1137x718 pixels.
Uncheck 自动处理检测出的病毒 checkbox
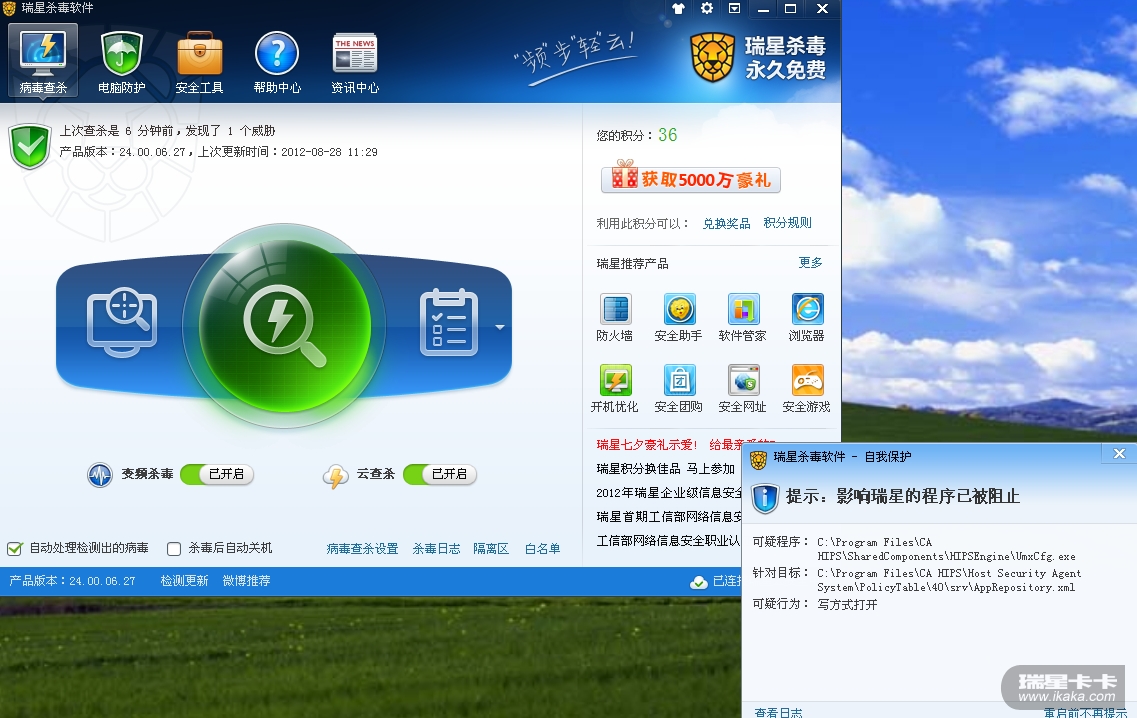tap(15, 548)
